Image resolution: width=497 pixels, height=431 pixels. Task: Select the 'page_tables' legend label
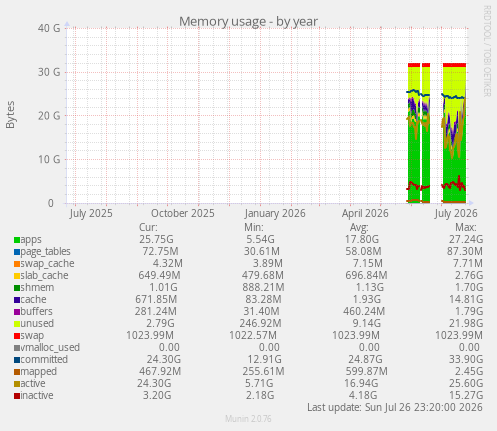(x=46, y=252)
